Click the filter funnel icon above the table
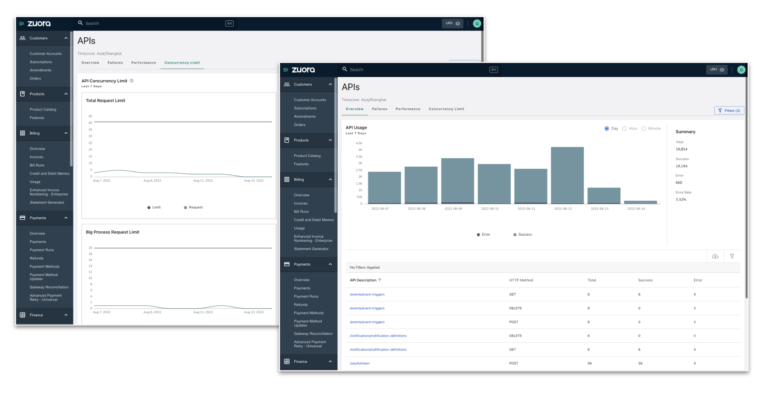Viewport: 768px width, 406px height. [x=732, y=256]
